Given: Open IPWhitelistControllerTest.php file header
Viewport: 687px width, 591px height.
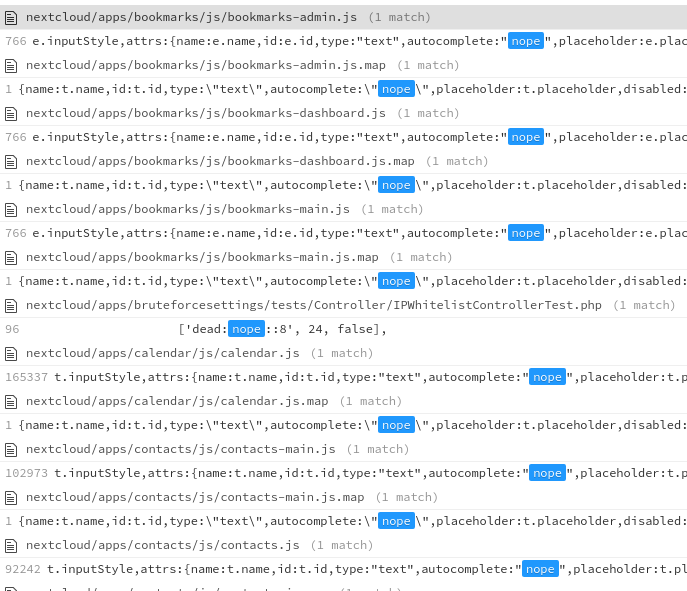Looking at the screenshot, I should (x=344, y=305).
